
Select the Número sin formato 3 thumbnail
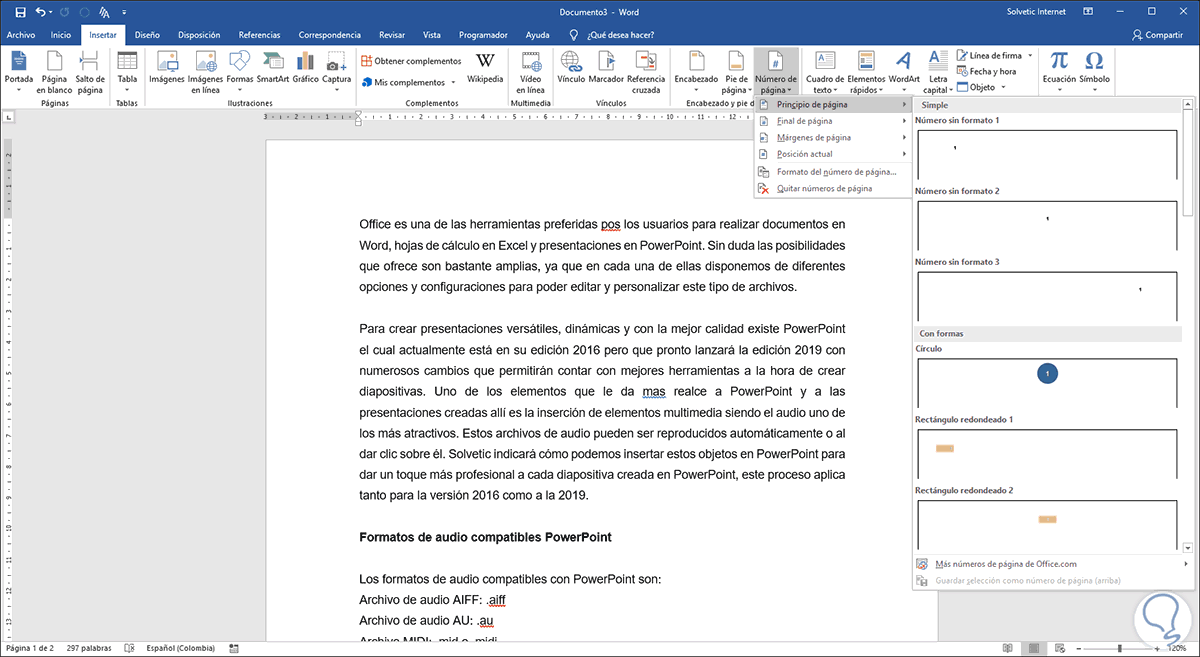(x=1046, y=295)
